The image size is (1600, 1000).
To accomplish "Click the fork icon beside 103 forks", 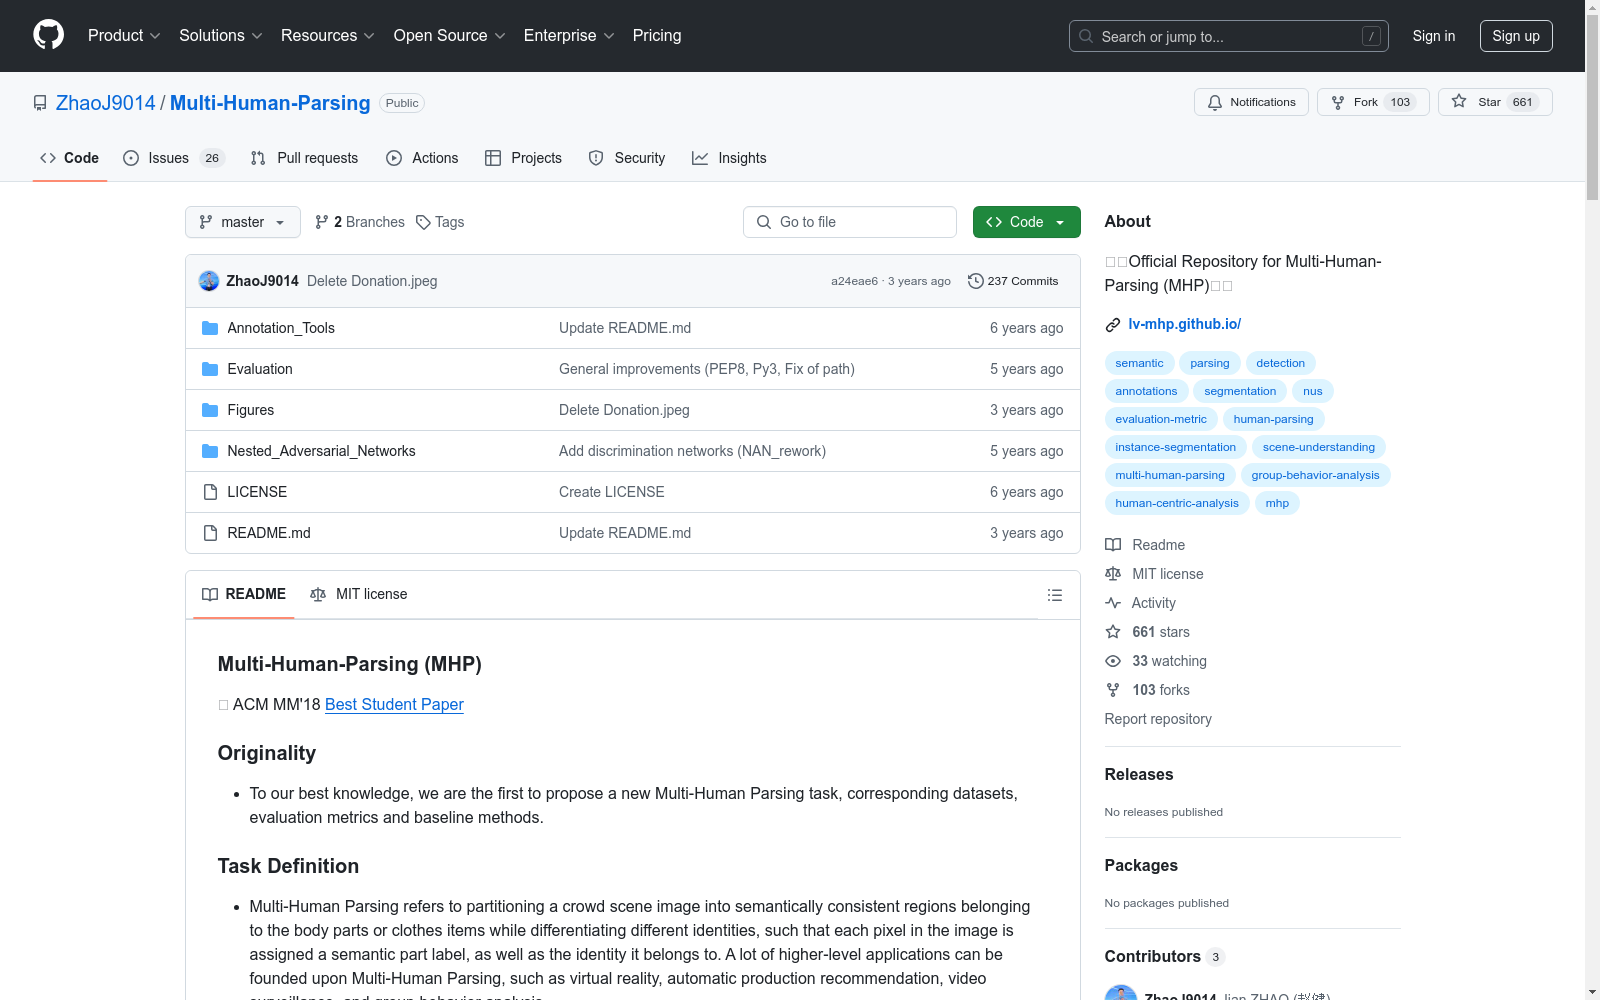I will pyautogui.click(x=1113, y=690).
